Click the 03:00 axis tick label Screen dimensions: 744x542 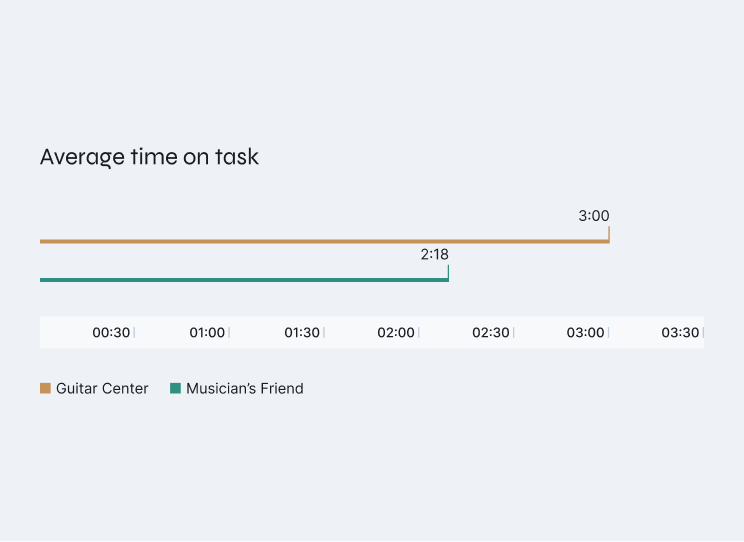tap(586, 333)
